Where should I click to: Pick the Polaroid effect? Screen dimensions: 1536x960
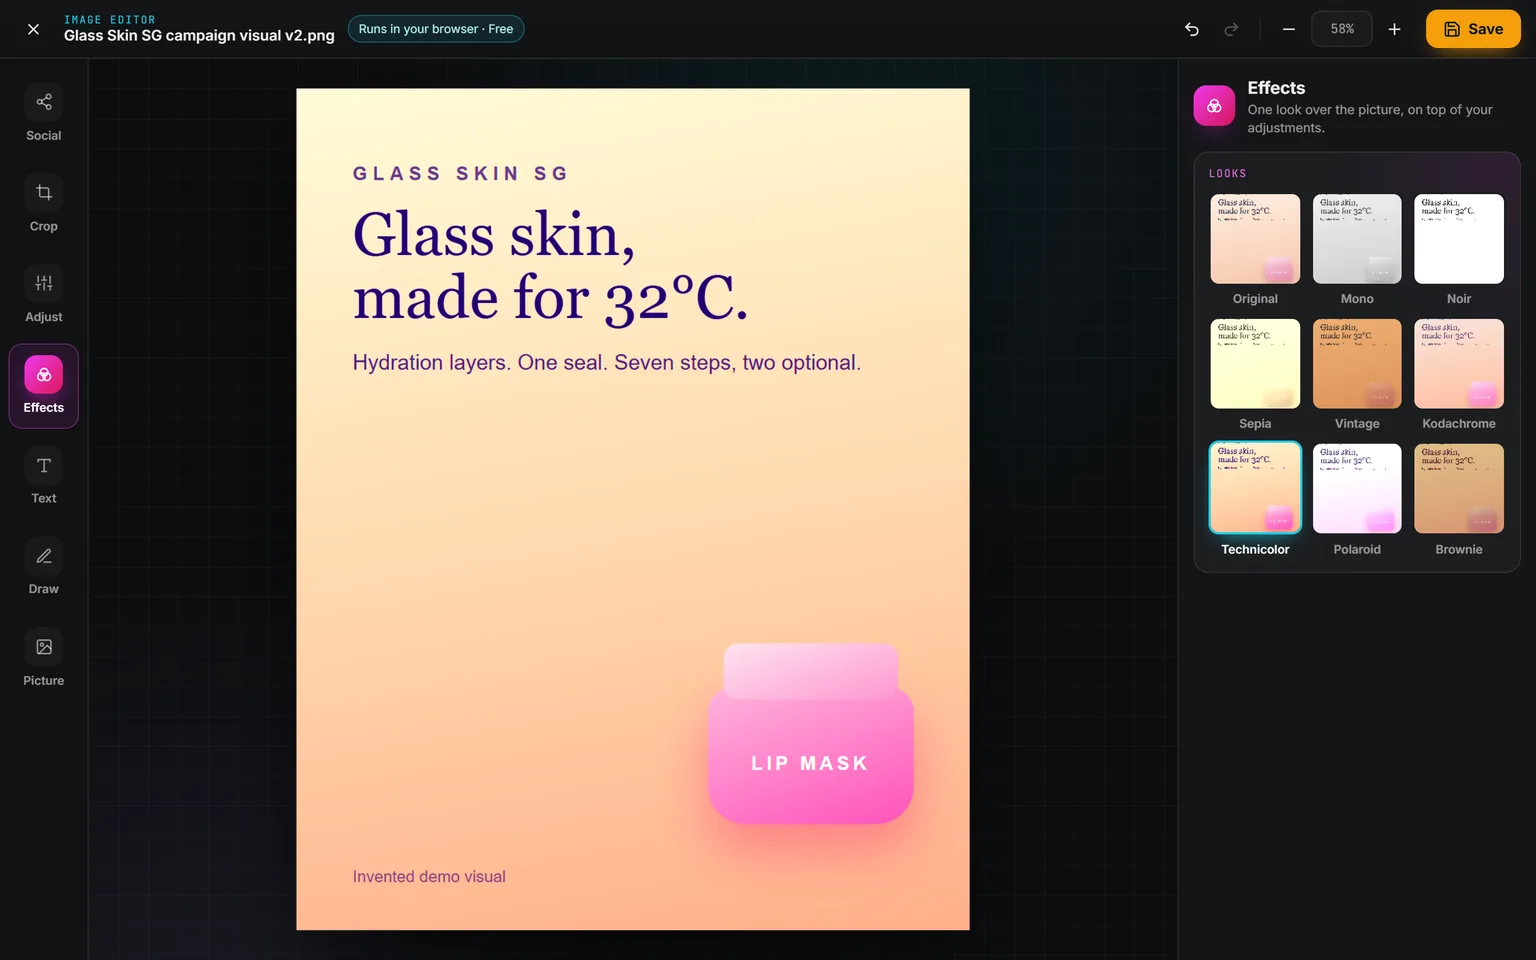tap(1357, 500)
